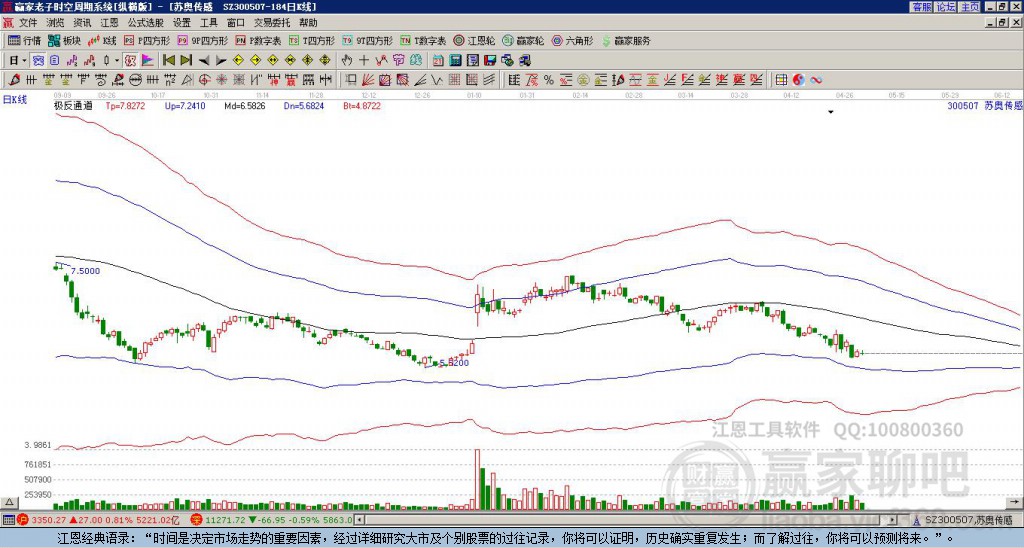Screen dimensions: 1024x548
Task: Click the 客服 customer service button
Action: tap(922, 7)
